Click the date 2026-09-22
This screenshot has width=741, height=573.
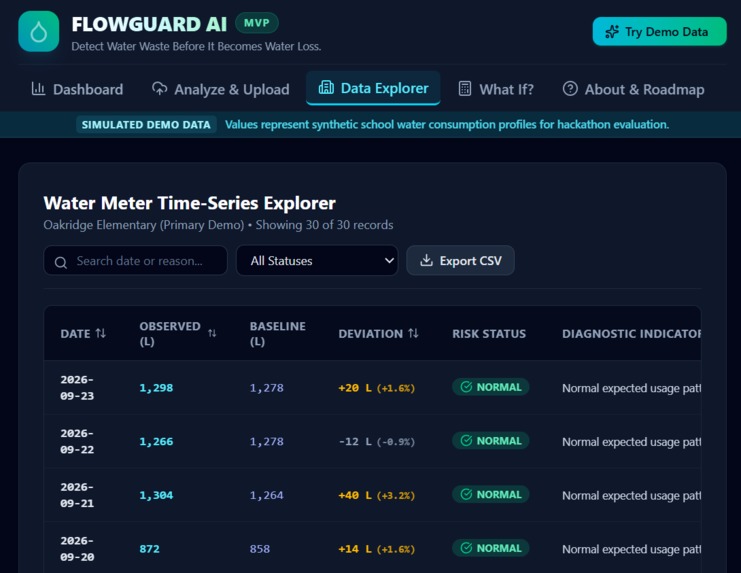77,441
